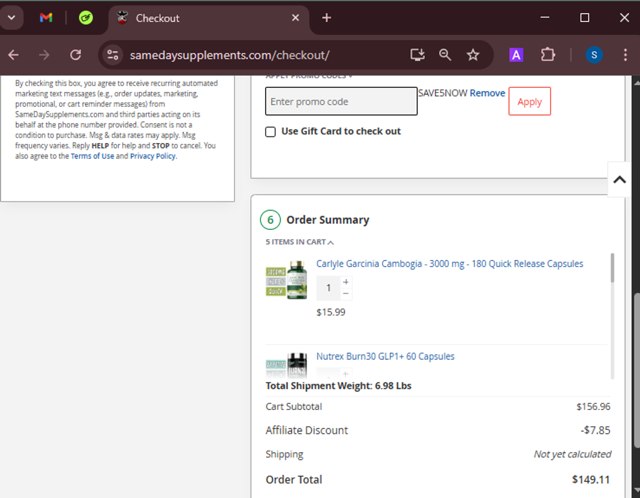The image size is (640, 498).
Task: Increase Garcinia Cambogia quantity with plus
Action: pos(346,282)
